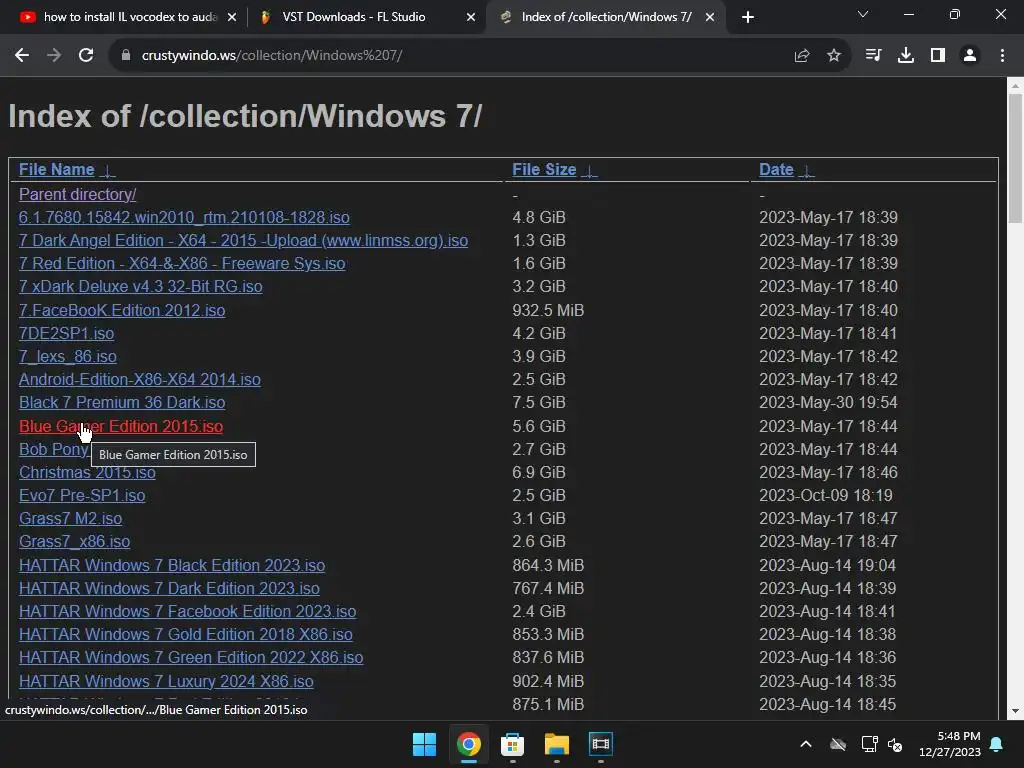Open HATTAR Windows 7 Dark Edition 2023.iso
Image resolution: width=1024 pixels, height=768 pixels.
pyautogui.click(x=169, y=588)
